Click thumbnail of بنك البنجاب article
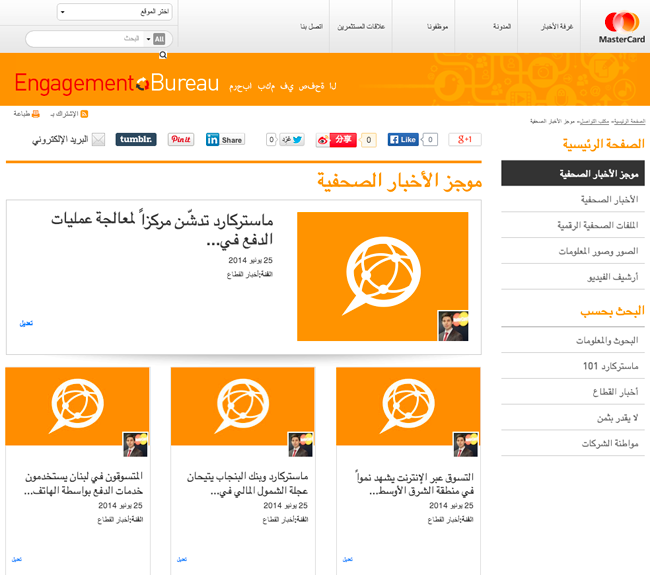 pos(243,407)
